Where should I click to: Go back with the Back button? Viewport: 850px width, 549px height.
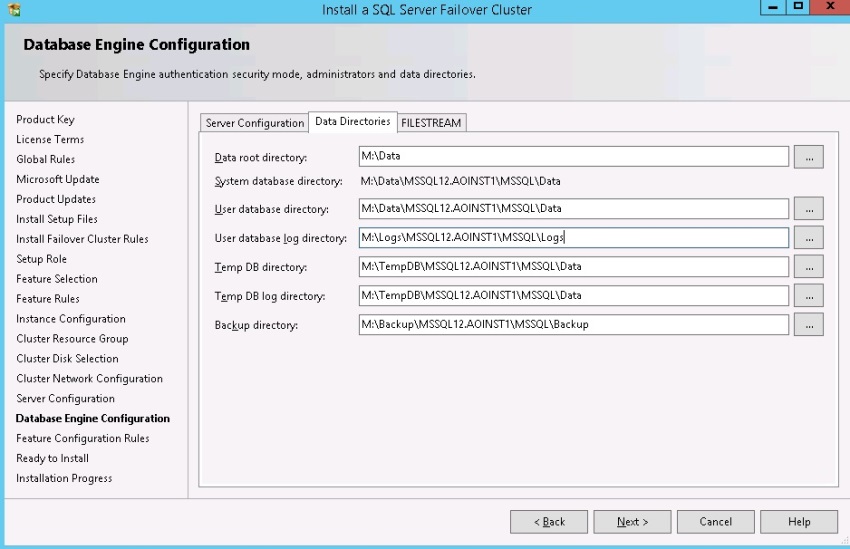pos(549,522)
